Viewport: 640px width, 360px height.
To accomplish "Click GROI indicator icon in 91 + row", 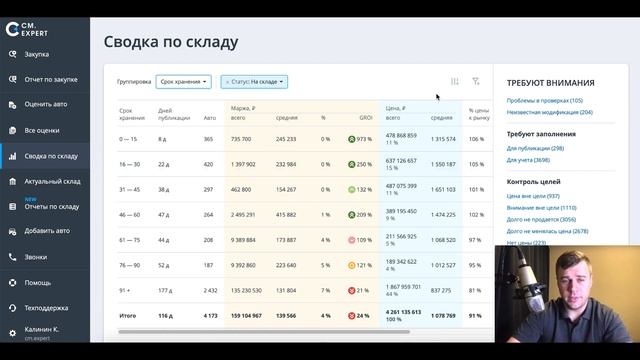I will (x=351, y=291).
